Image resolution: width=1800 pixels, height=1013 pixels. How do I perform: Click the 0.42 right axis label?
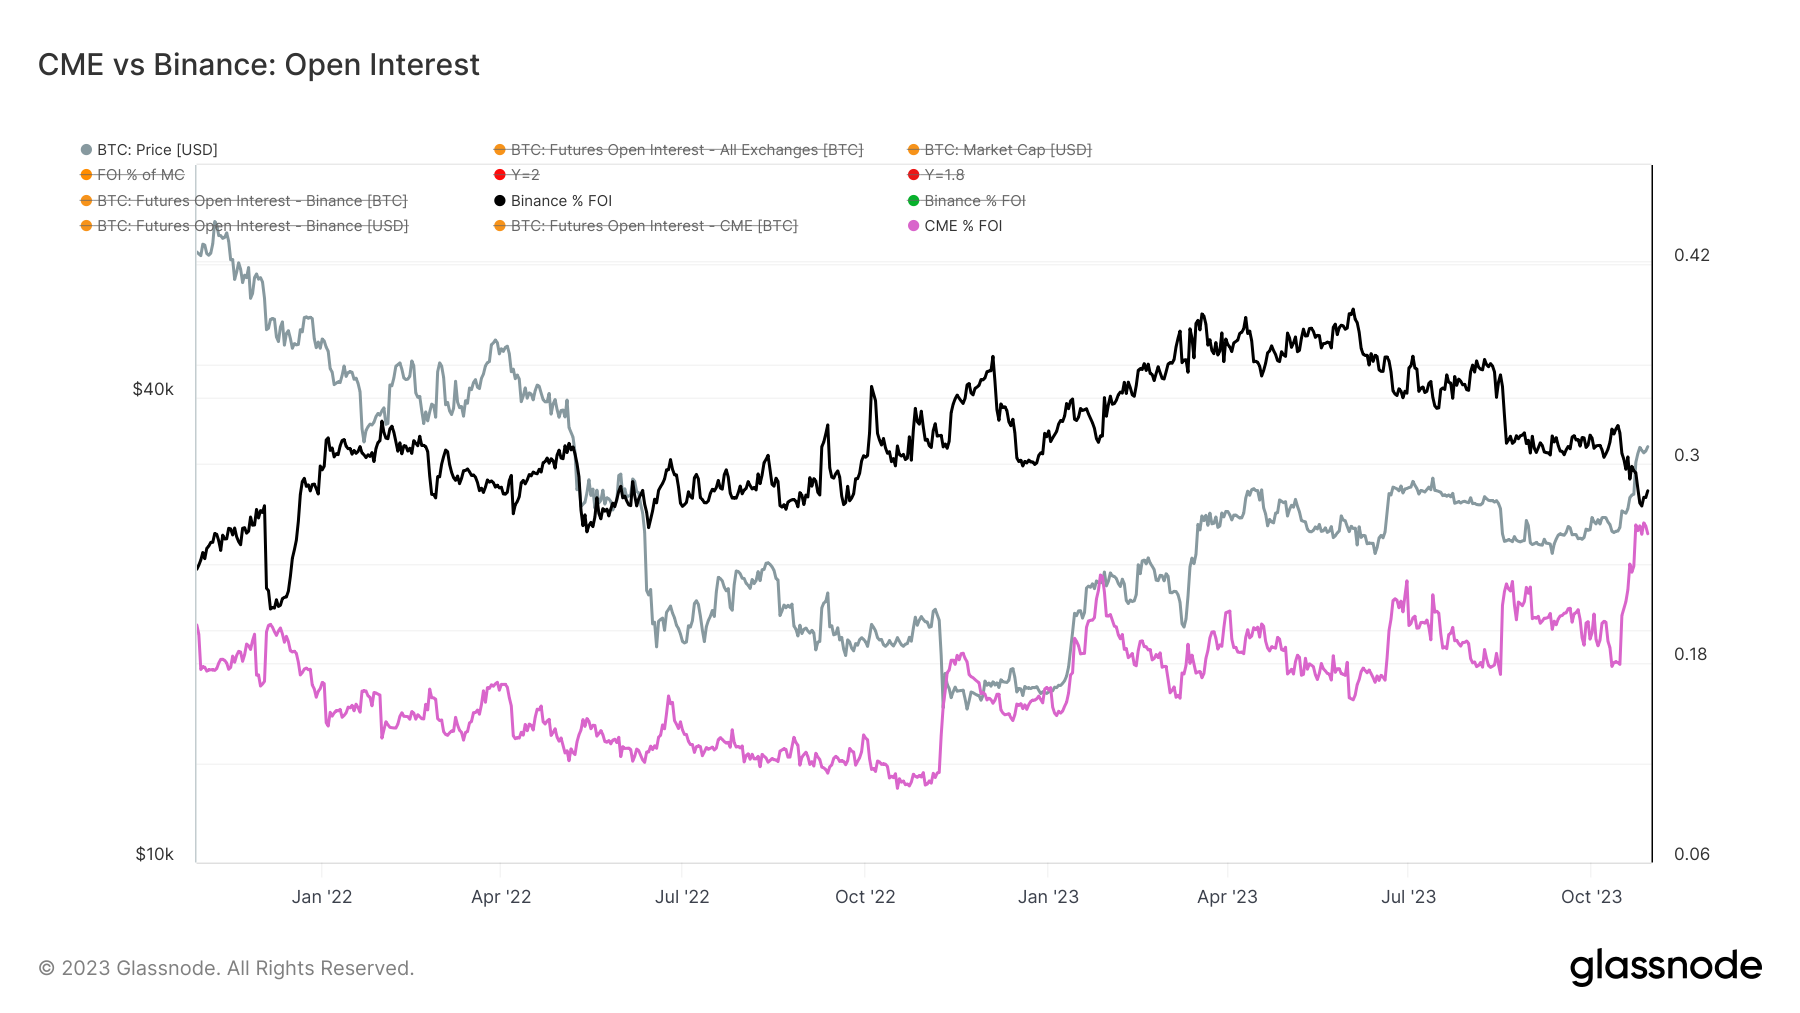1692,255
